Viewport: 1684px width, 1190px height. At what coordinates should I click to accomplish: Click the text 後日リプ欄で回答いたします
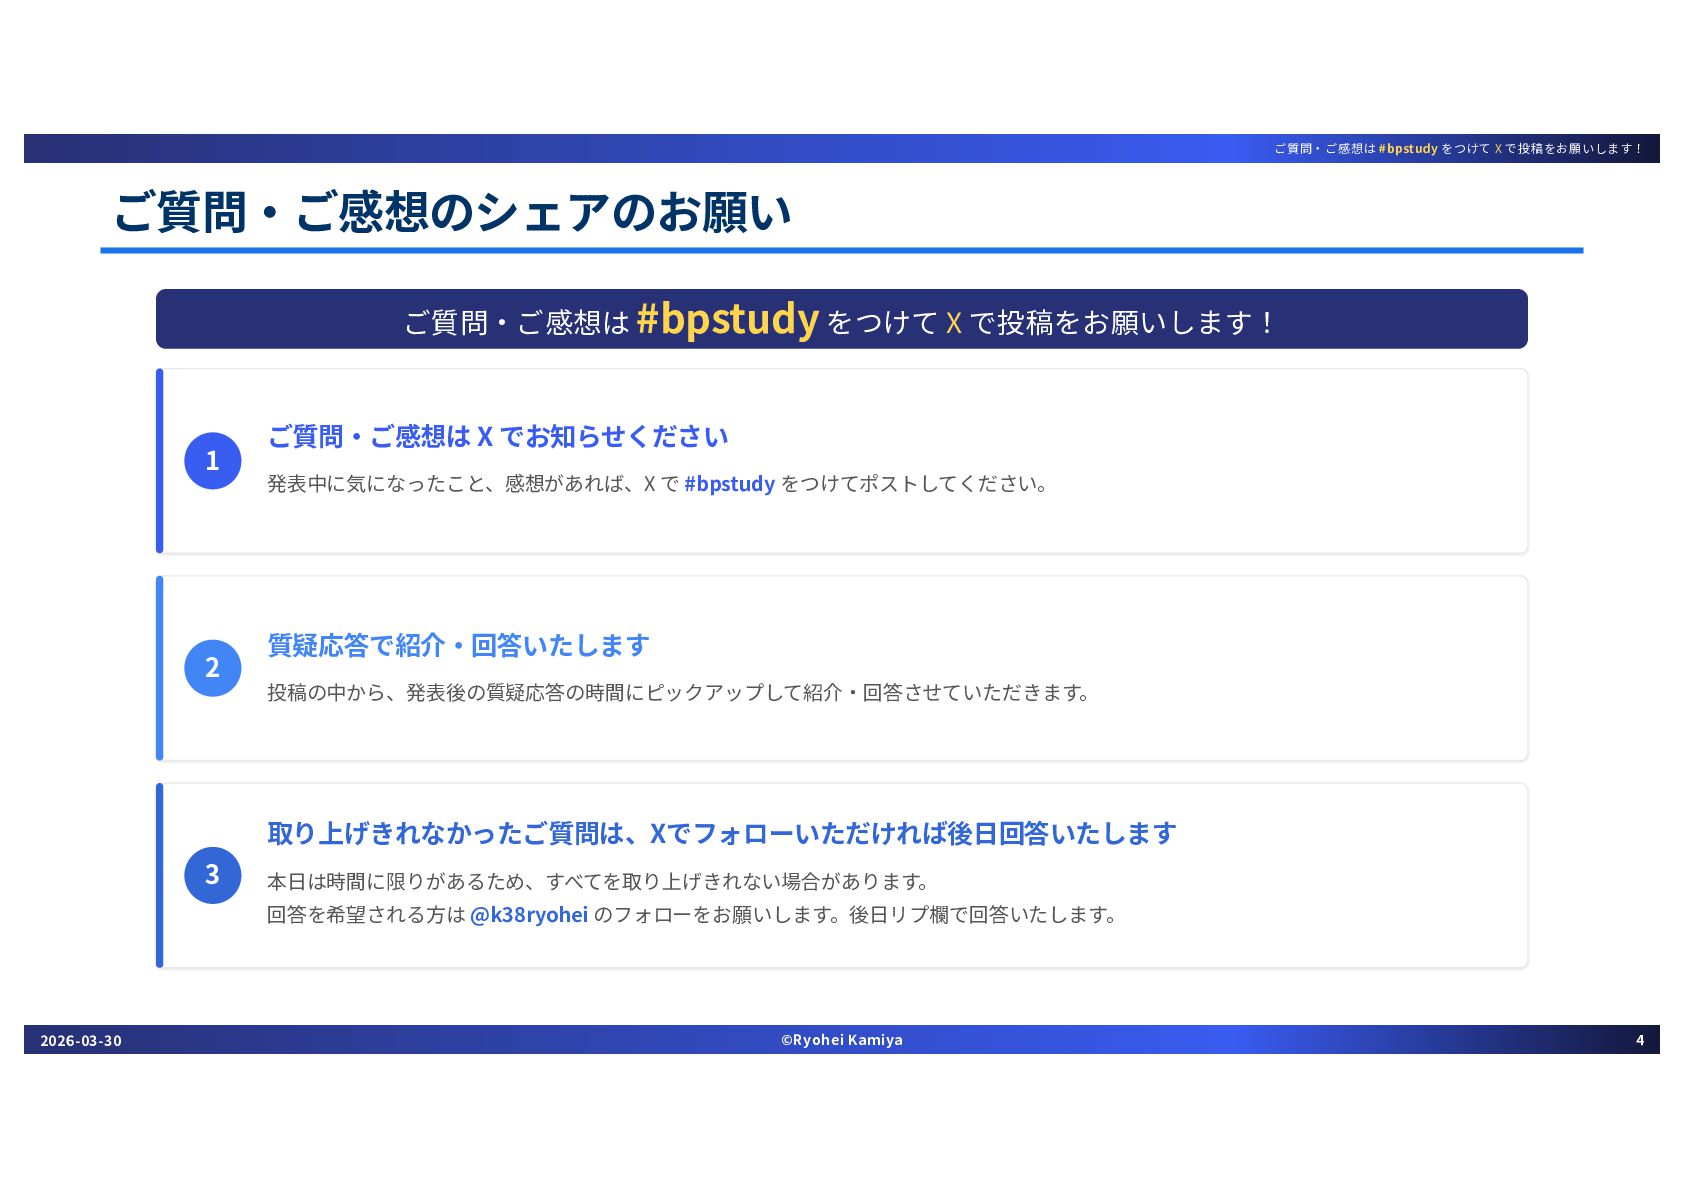pos(984,915)
